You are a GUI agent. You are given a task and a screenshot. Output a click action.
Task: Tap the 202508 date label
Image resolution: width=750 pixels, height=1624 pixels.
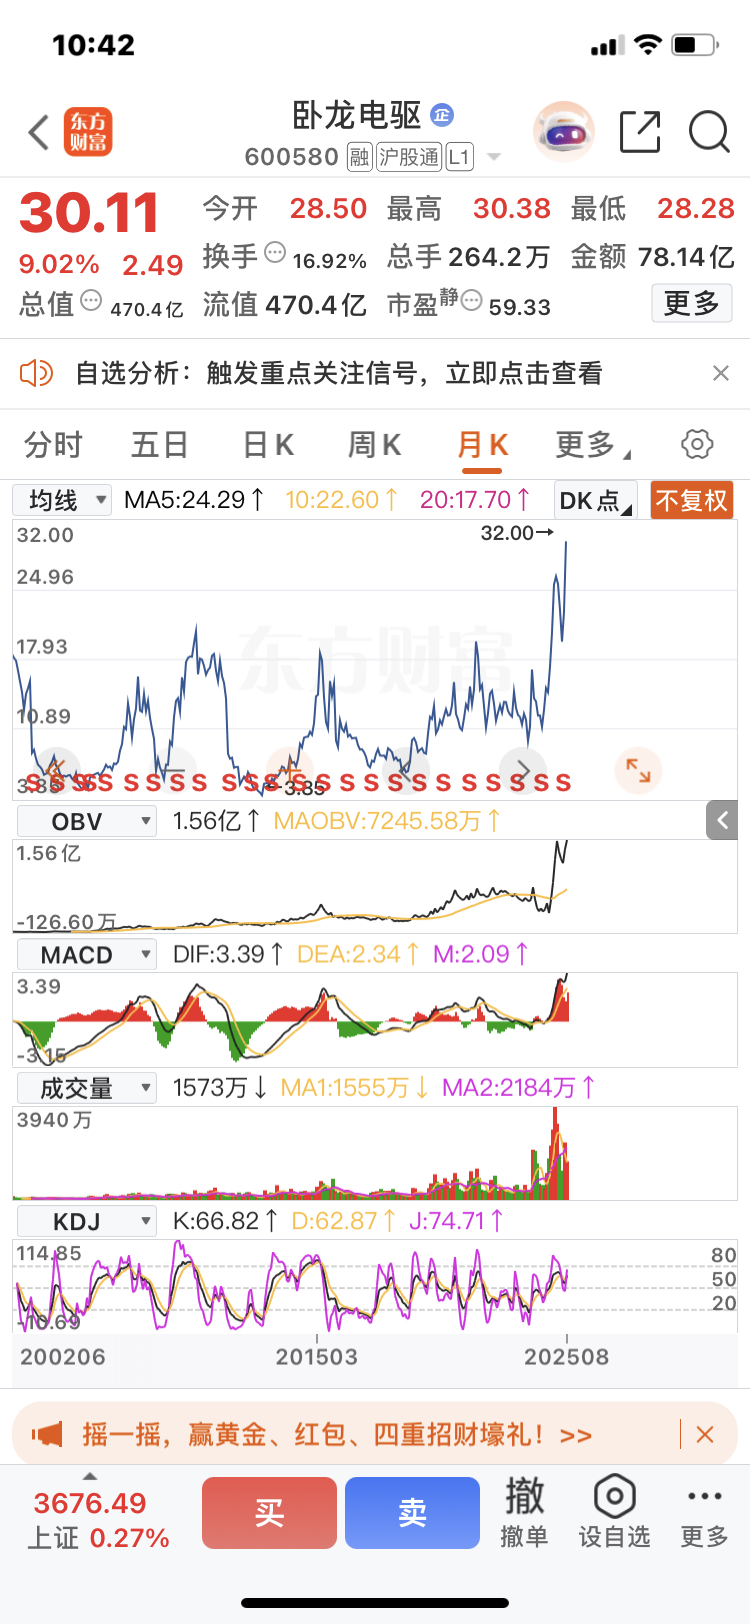pos(566,1357)
